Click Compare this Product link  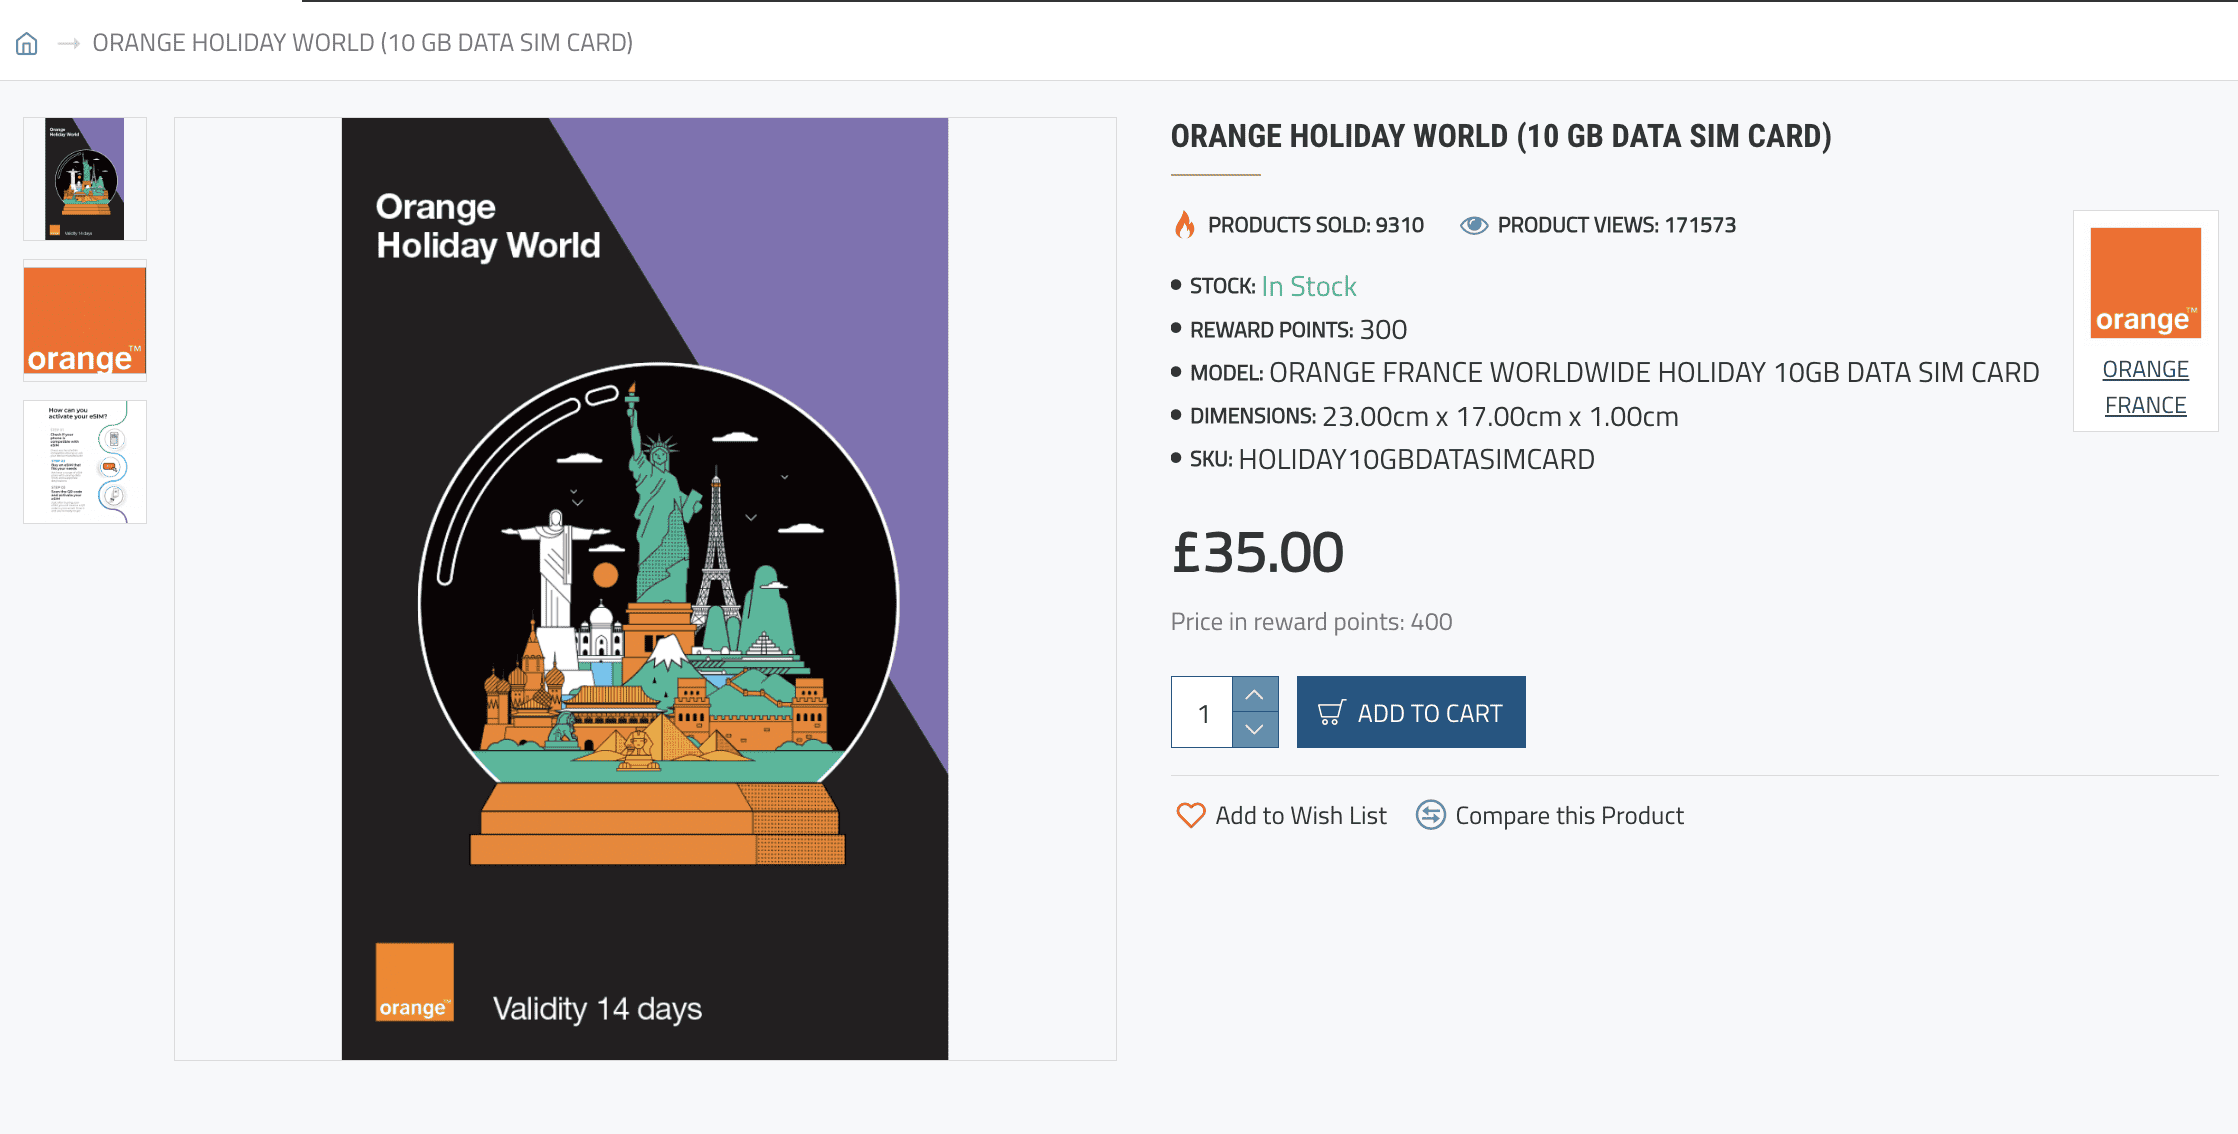(1569, 816)
